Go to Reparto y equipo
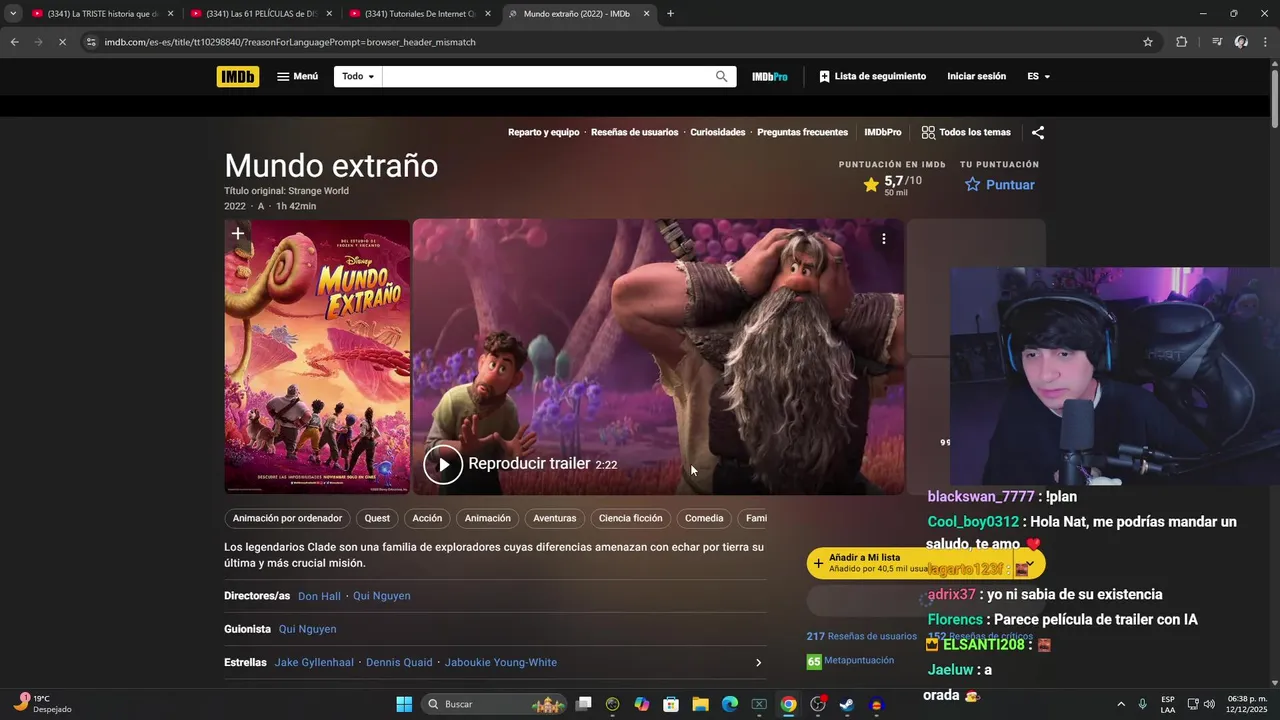 543,132
